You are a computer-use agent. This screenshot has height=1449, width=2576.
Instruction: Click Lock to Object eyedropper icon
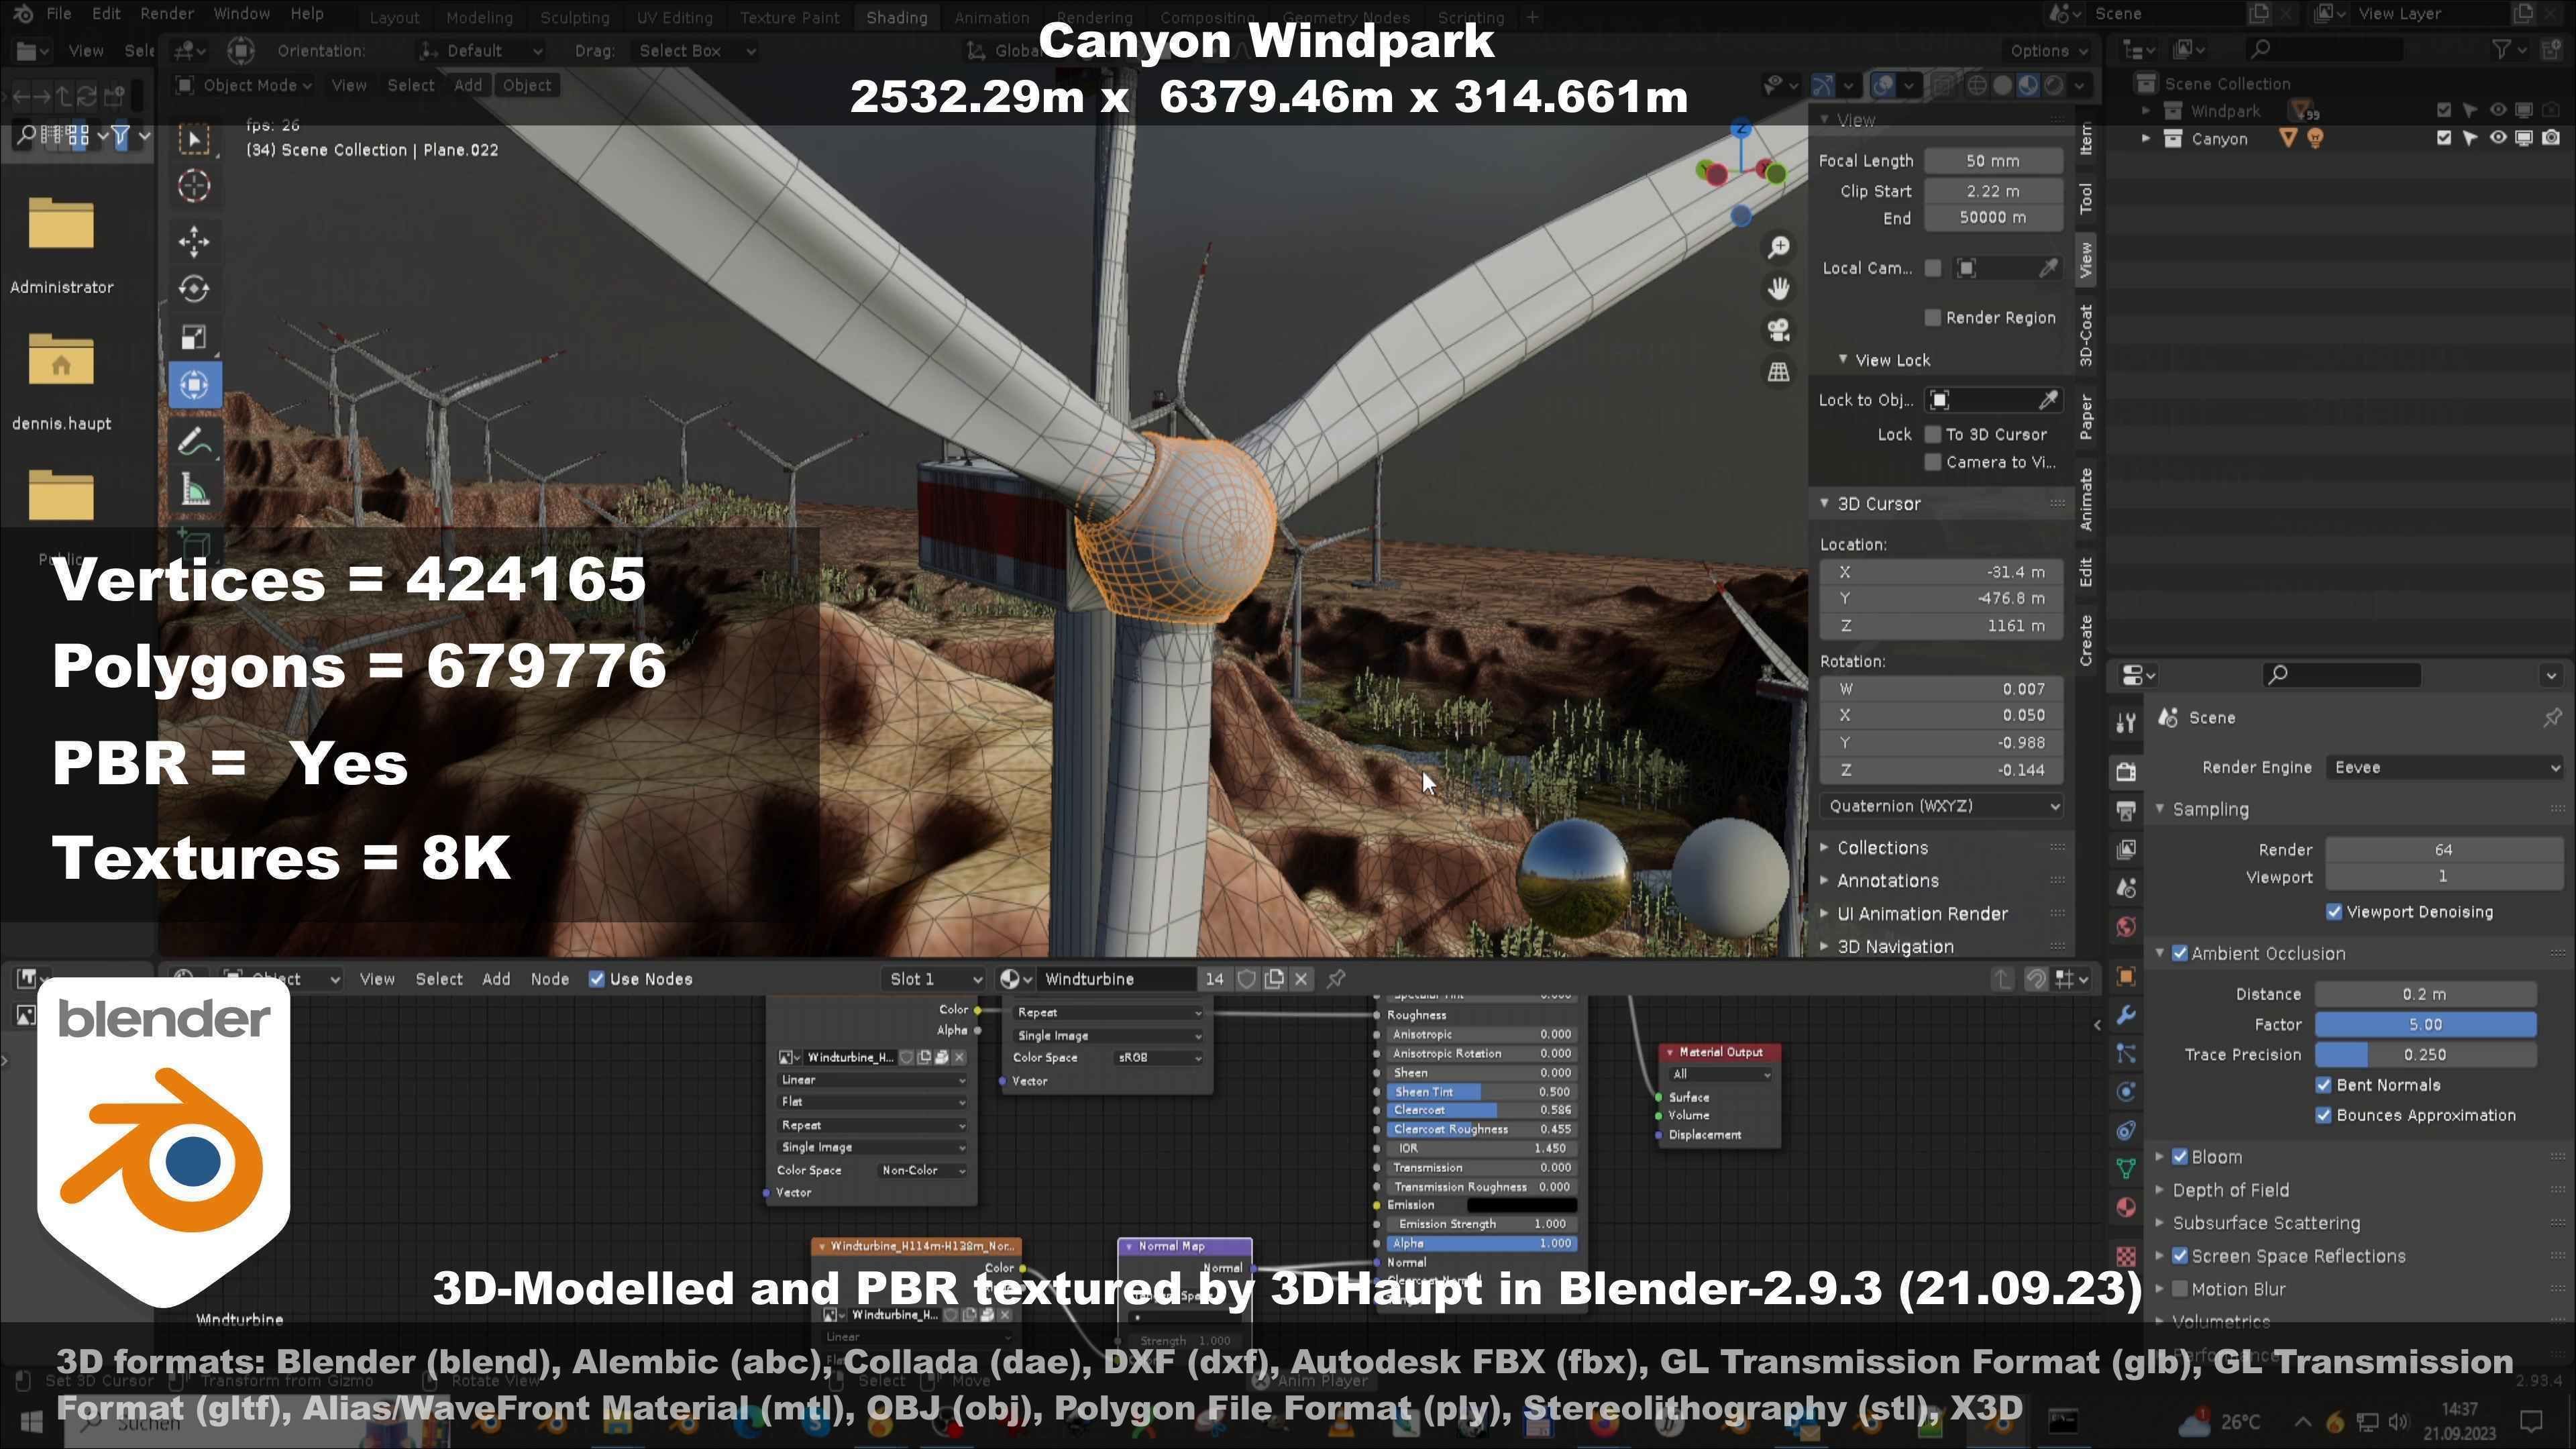coord(2048,400)
